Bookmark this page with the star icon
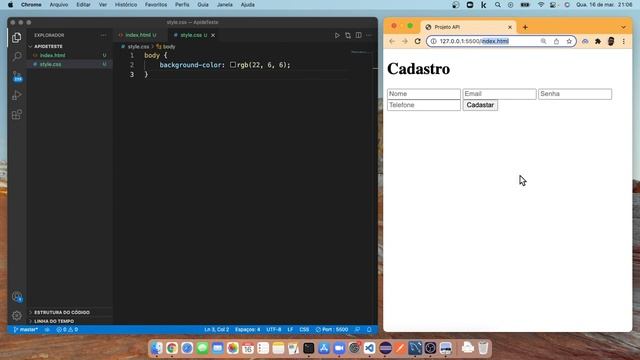 coord(569,41)
